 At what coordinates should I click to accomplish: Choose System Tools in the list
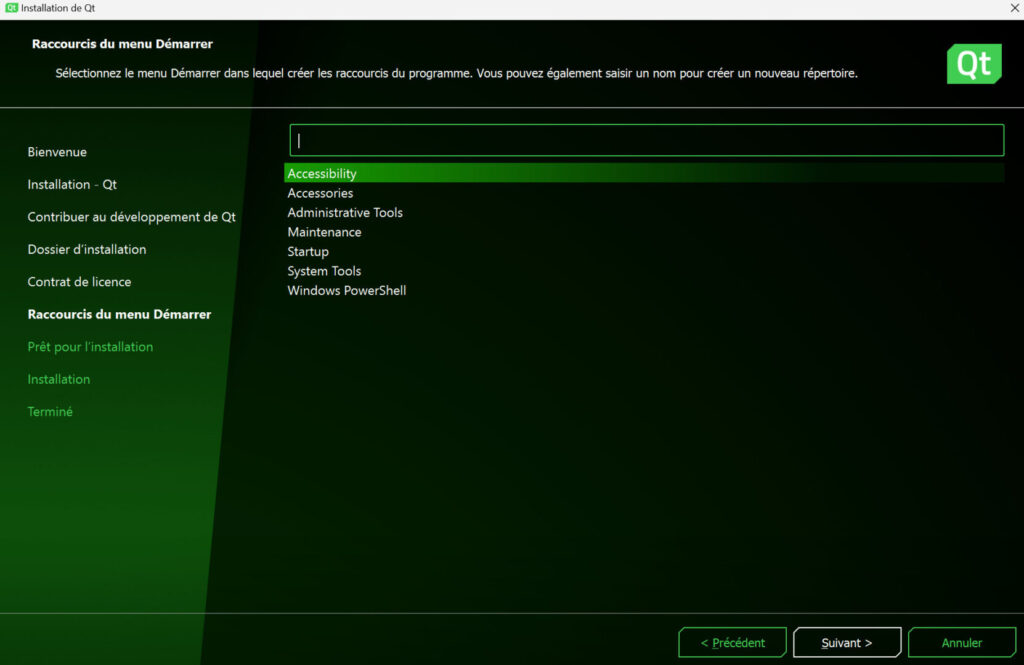tap(324, 271)
